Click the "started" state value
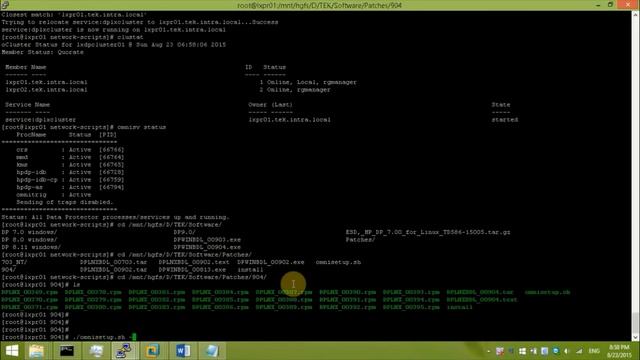640x360 pixels. click(505, 120)
